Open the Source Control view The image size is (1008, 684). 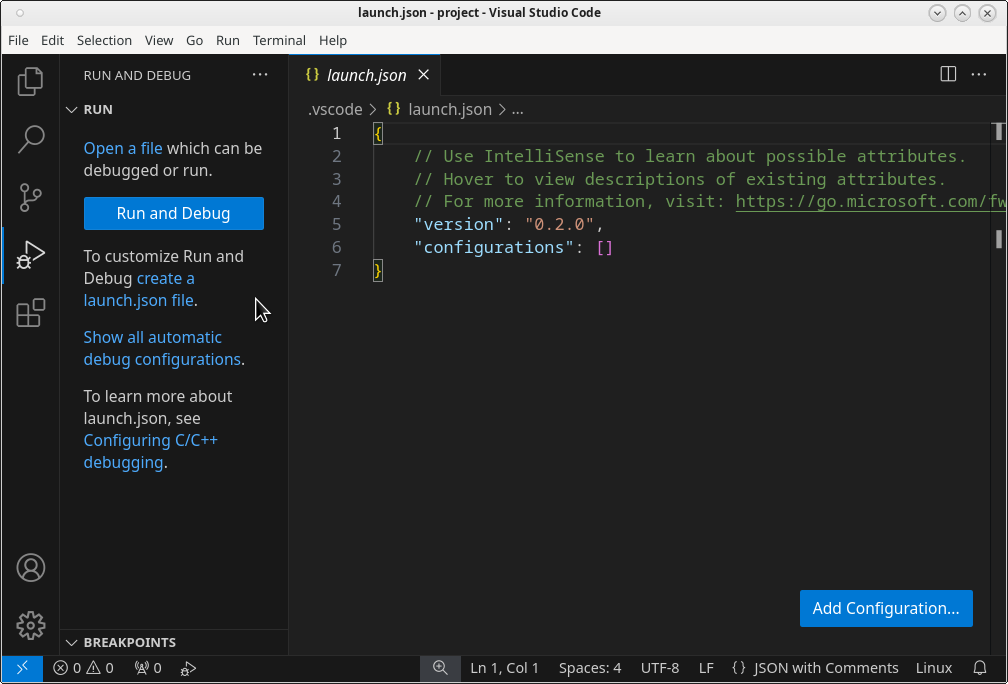point(31,197)
